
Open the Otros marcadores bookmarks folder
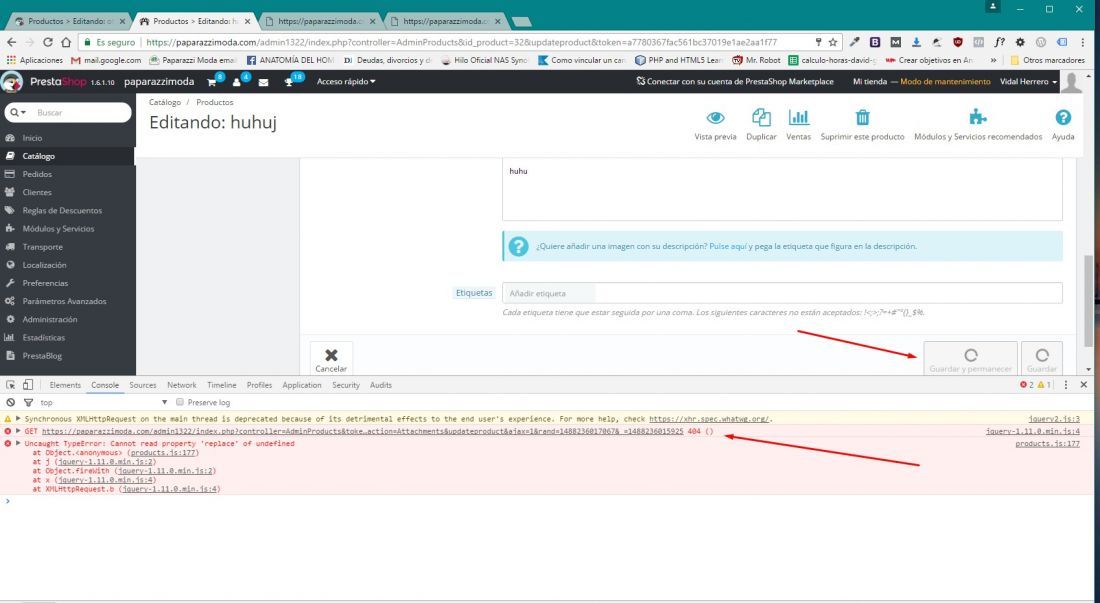1049,60
